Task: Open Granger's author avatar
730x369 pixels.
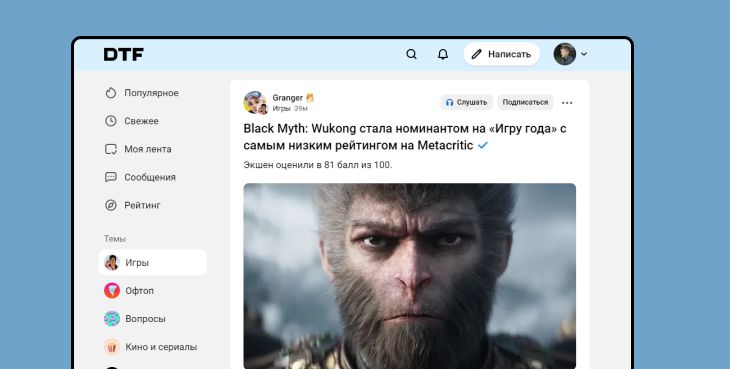Action: [x=255, y=102]
